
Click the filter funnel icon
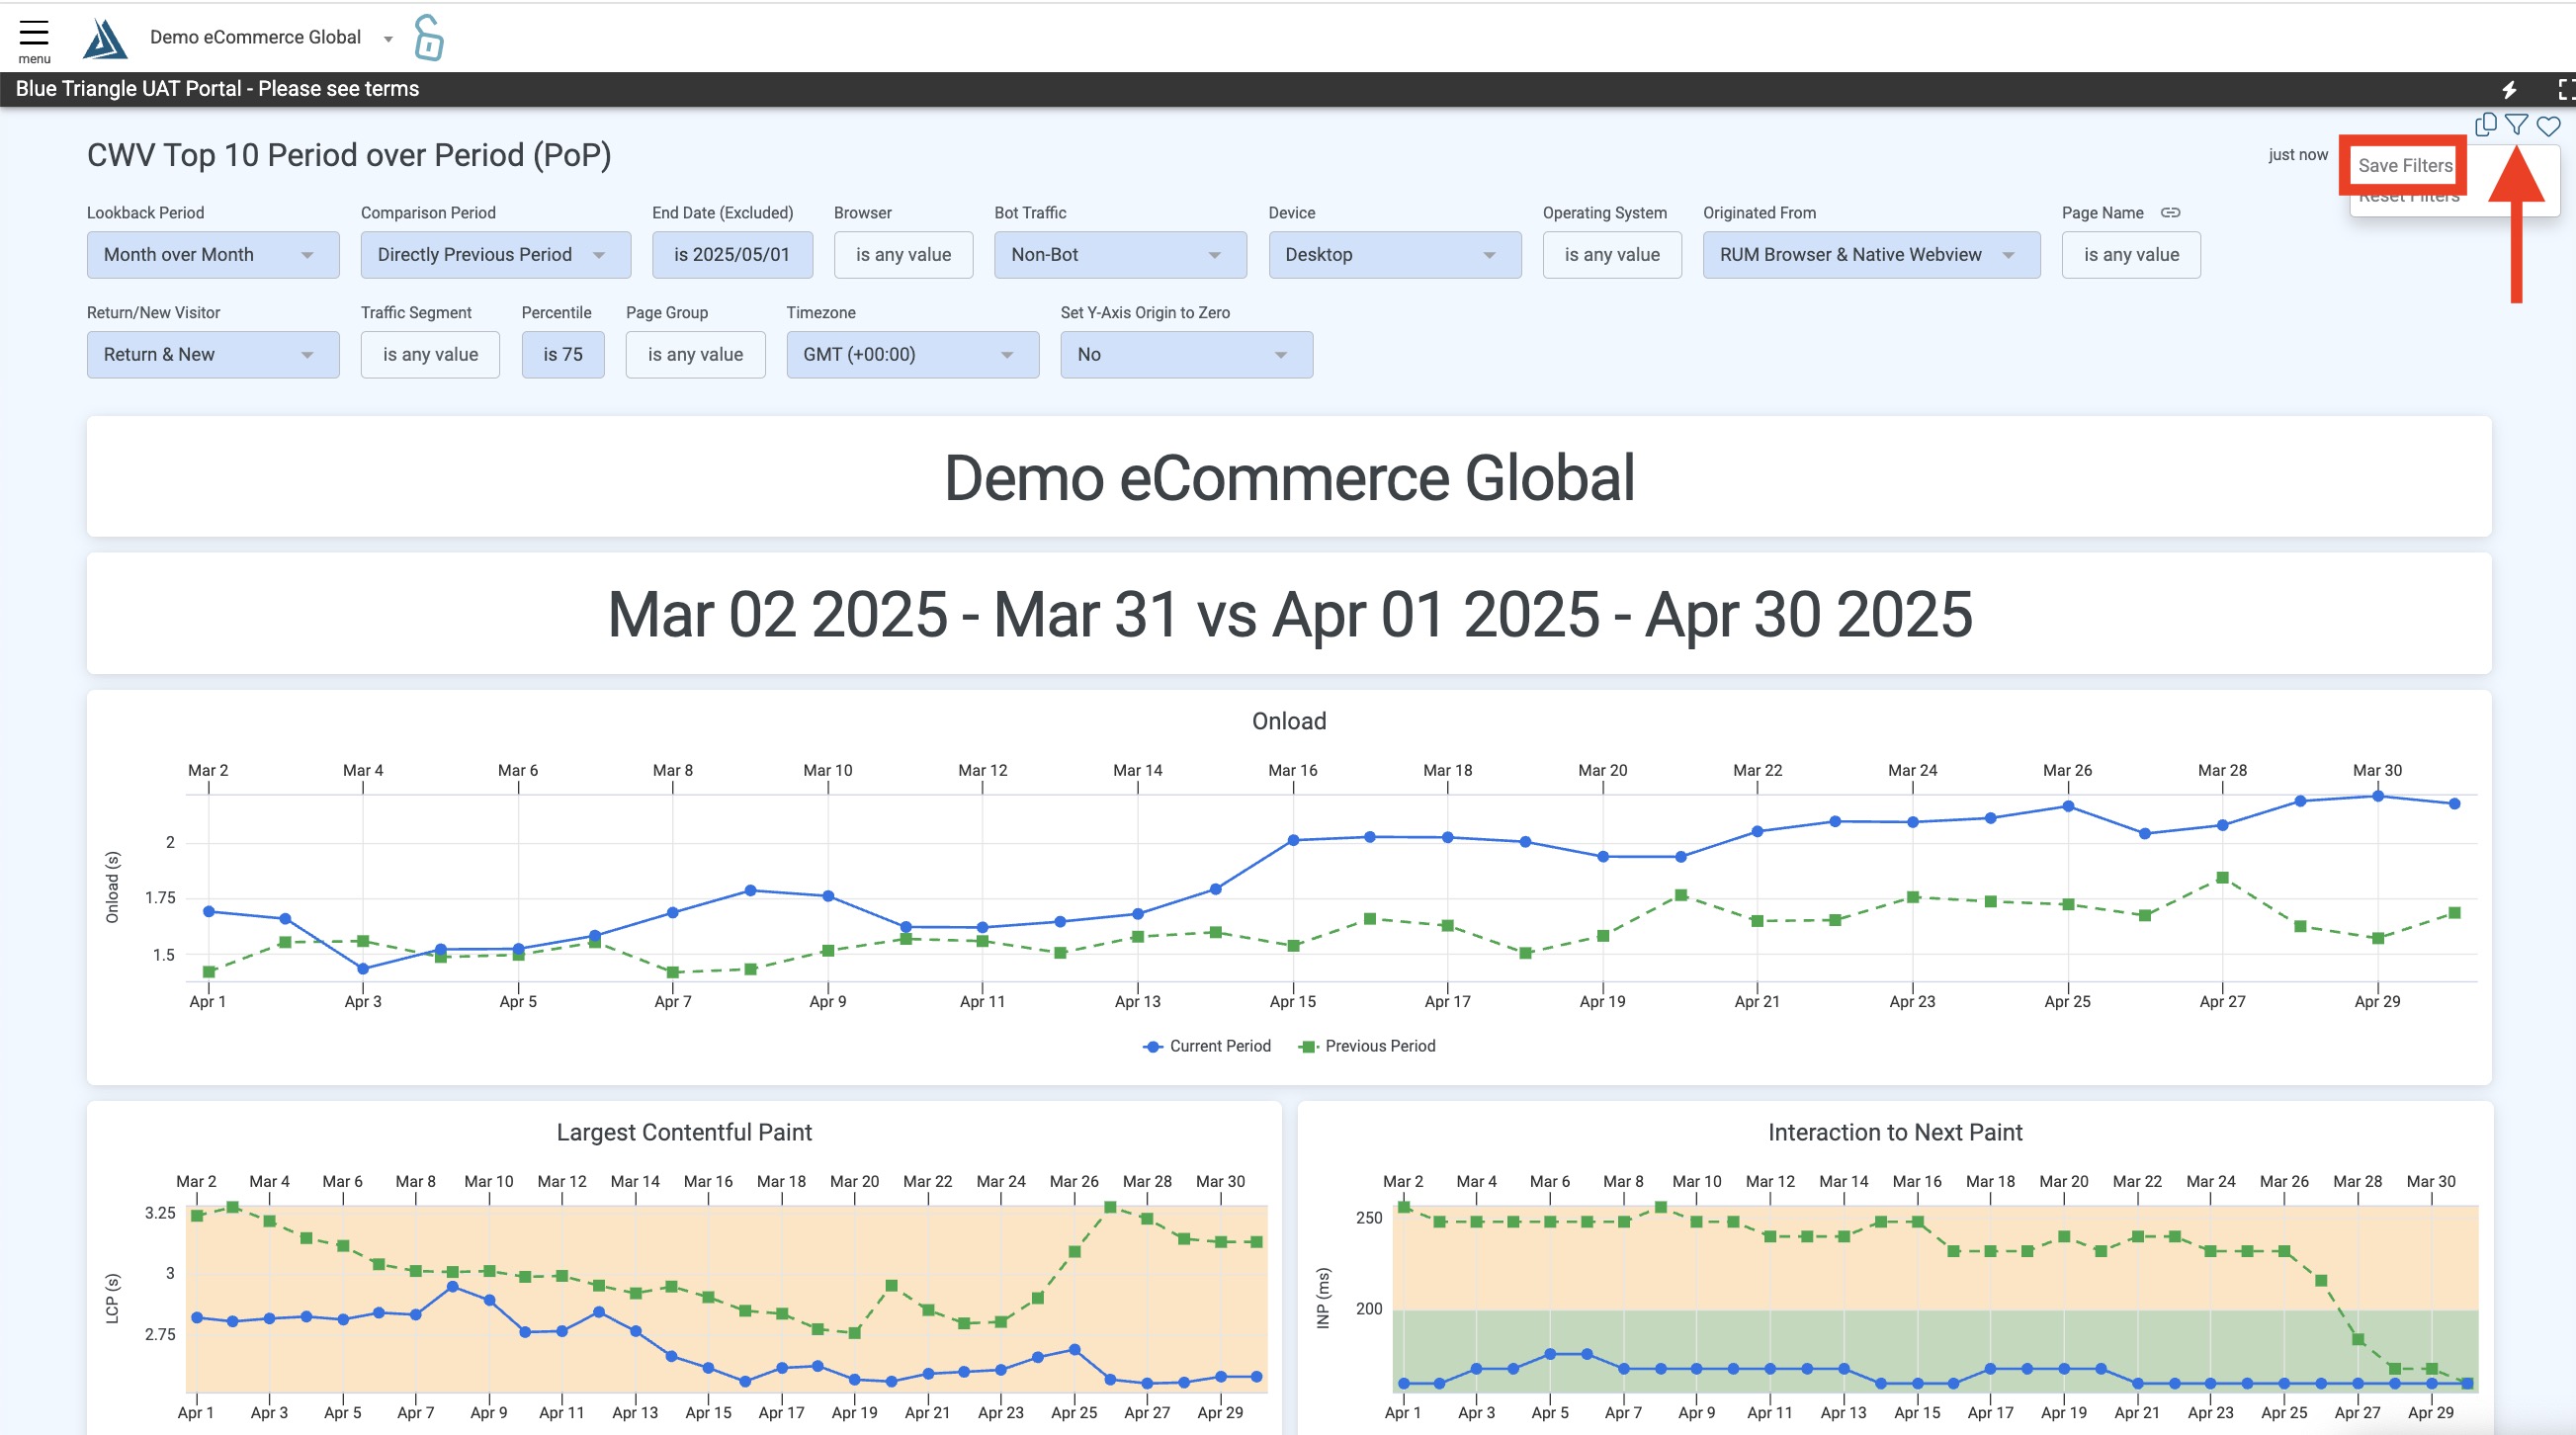click(x=2516, y=125)
